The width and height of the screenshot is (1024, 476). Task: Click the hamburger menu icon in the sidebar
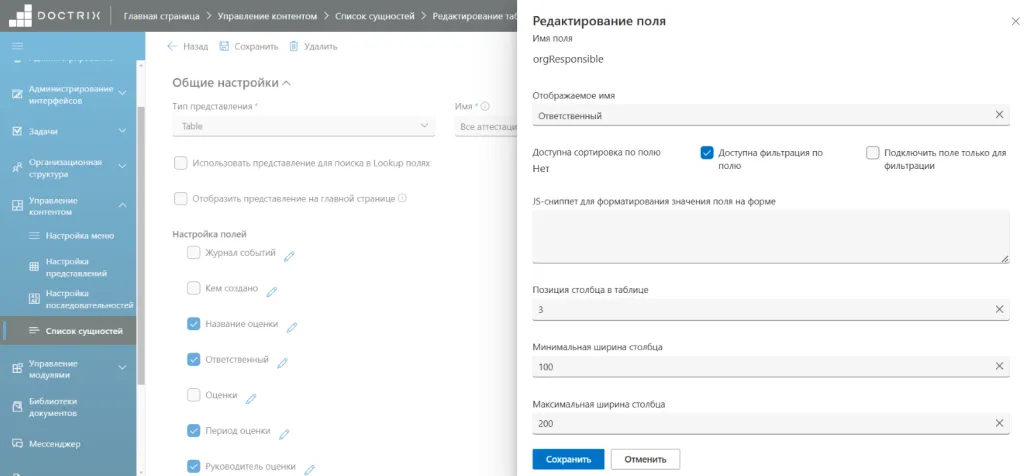tap(18, 45)
